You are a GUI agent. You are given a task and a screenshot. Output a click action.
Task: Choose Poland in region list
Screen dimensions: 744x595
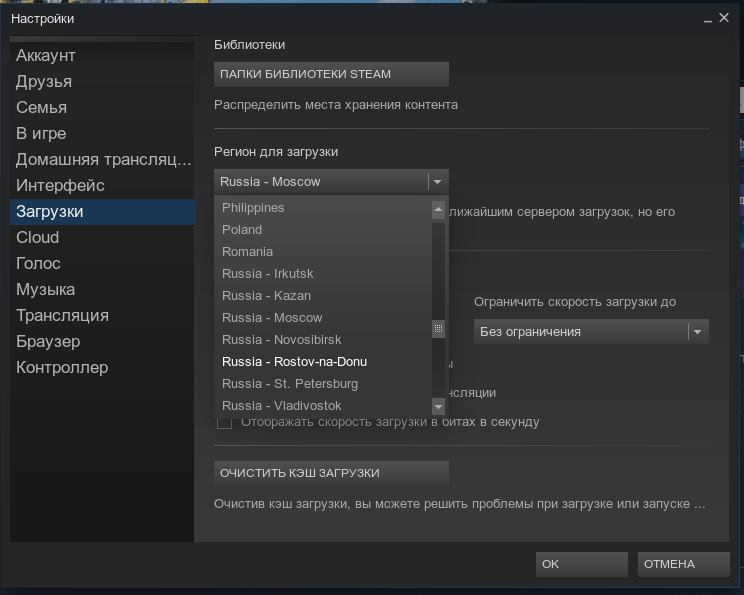tap(324, 230)
